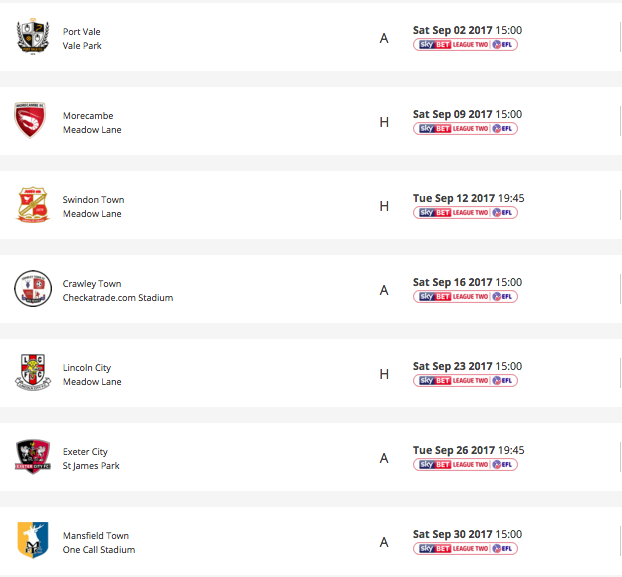Click the Sat Sep 16 2017 date
Image resolution: width=622 pixels, height=577 pixels.
[452, 282]
